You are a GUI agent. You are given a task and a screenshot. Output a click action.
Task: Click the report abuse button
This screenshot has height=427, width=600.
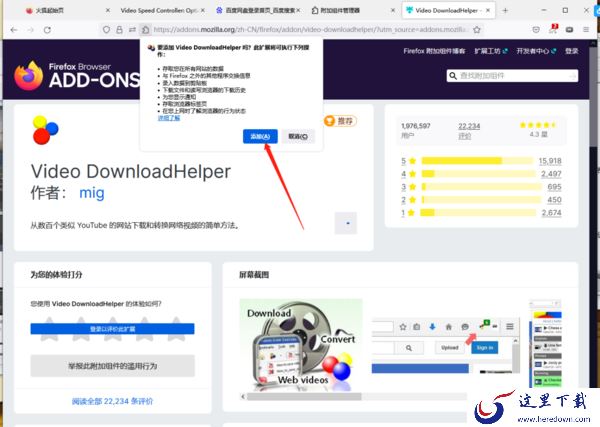coord(112,366)
